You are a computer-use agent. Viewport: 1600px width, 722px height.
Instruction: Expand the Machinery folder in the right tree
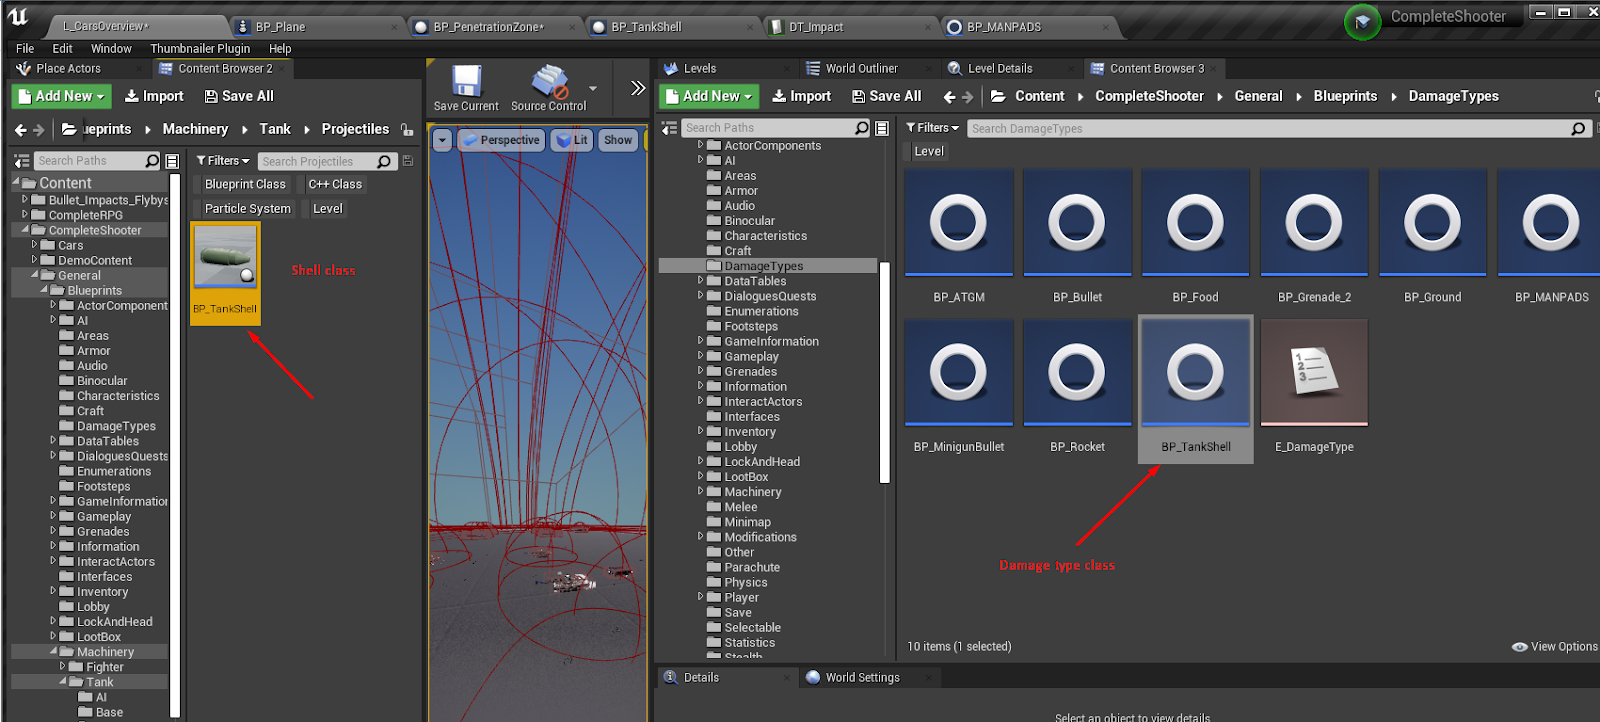[x=701, y=492]
